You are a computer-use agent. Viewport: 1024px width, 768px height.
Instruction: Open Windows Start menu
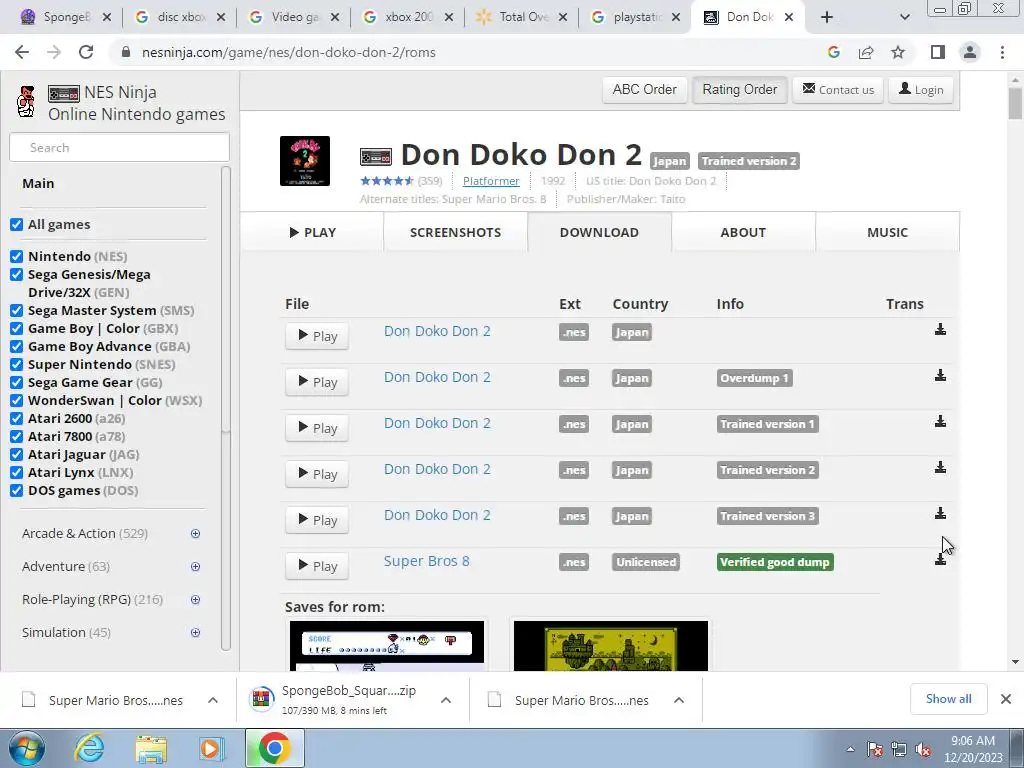(x=27, y=748)
